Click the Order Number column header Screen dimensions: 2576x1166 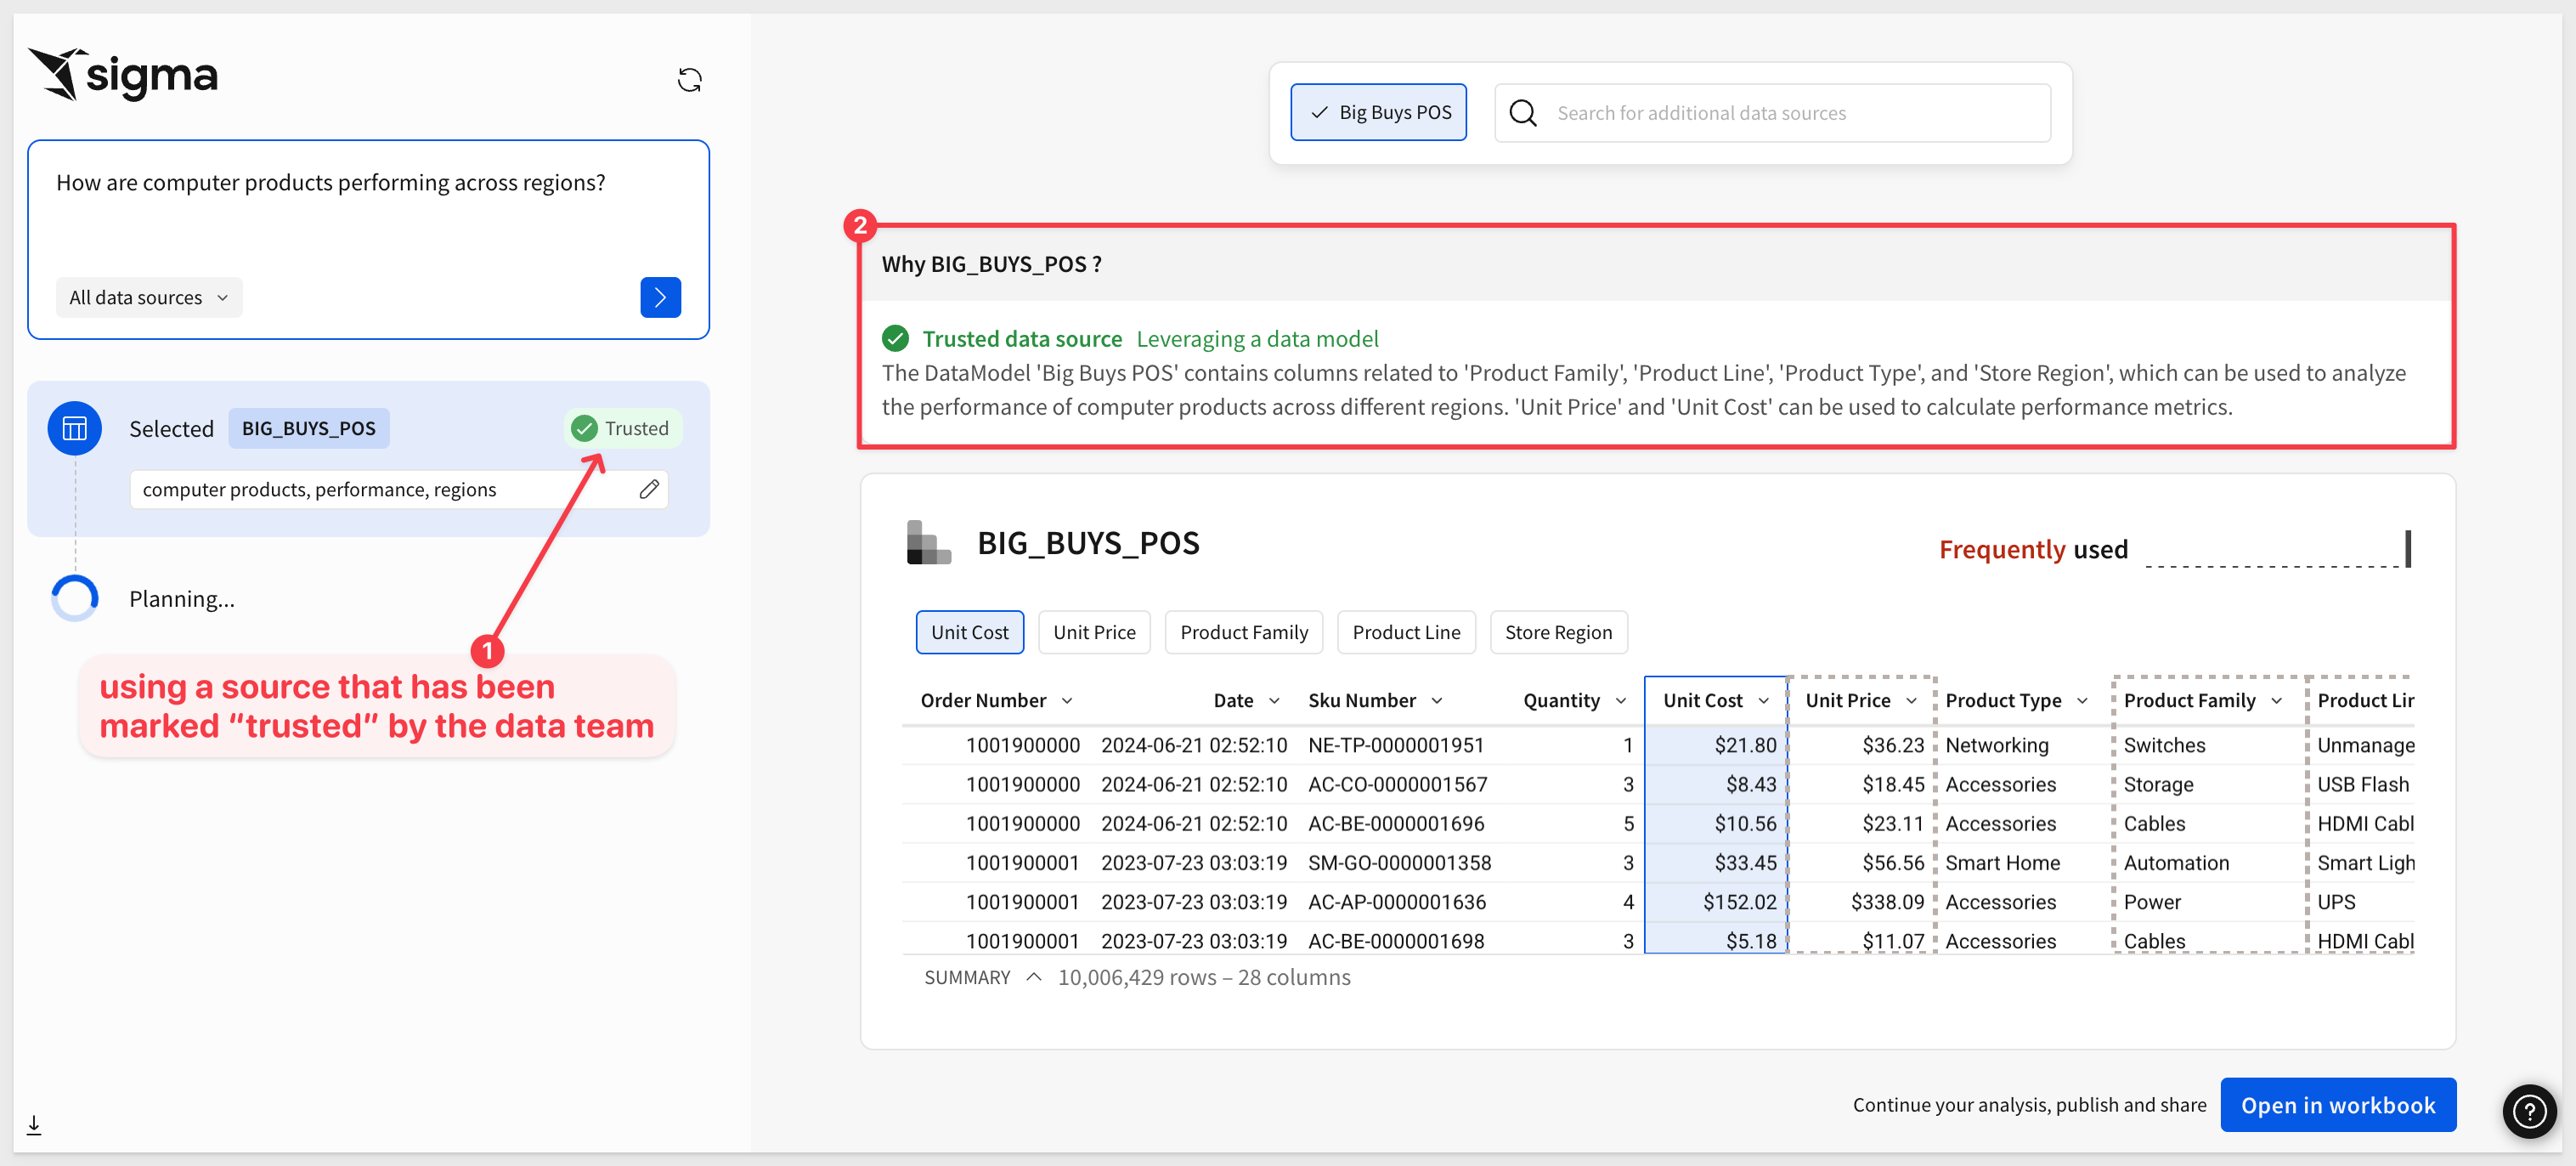[x=983, y=700]
